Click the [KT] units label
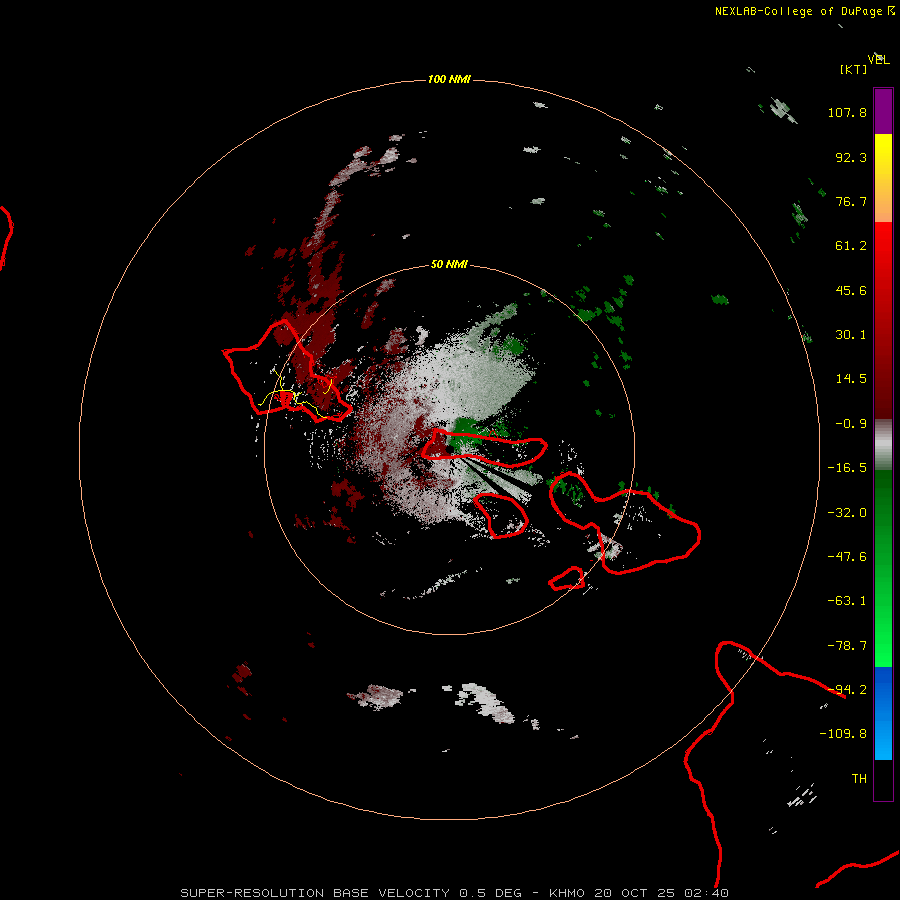This screenshot has height=900, width=900. 854,69
